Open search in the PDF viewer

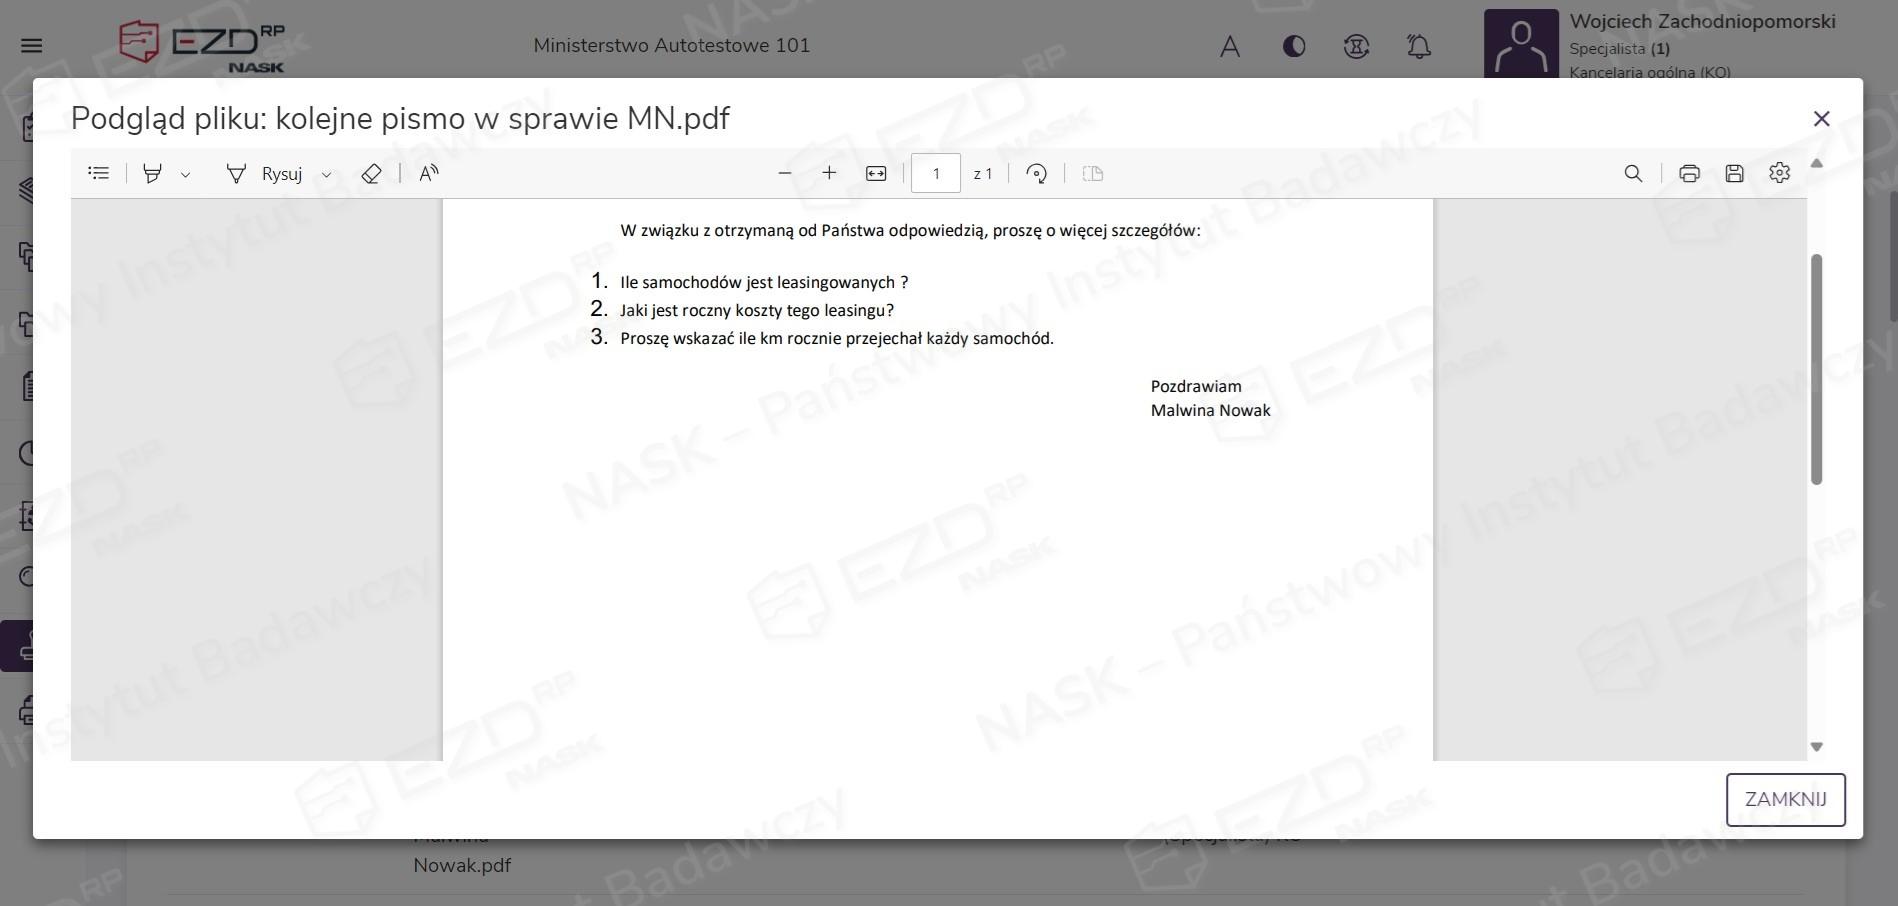(x=1633, y=173)
